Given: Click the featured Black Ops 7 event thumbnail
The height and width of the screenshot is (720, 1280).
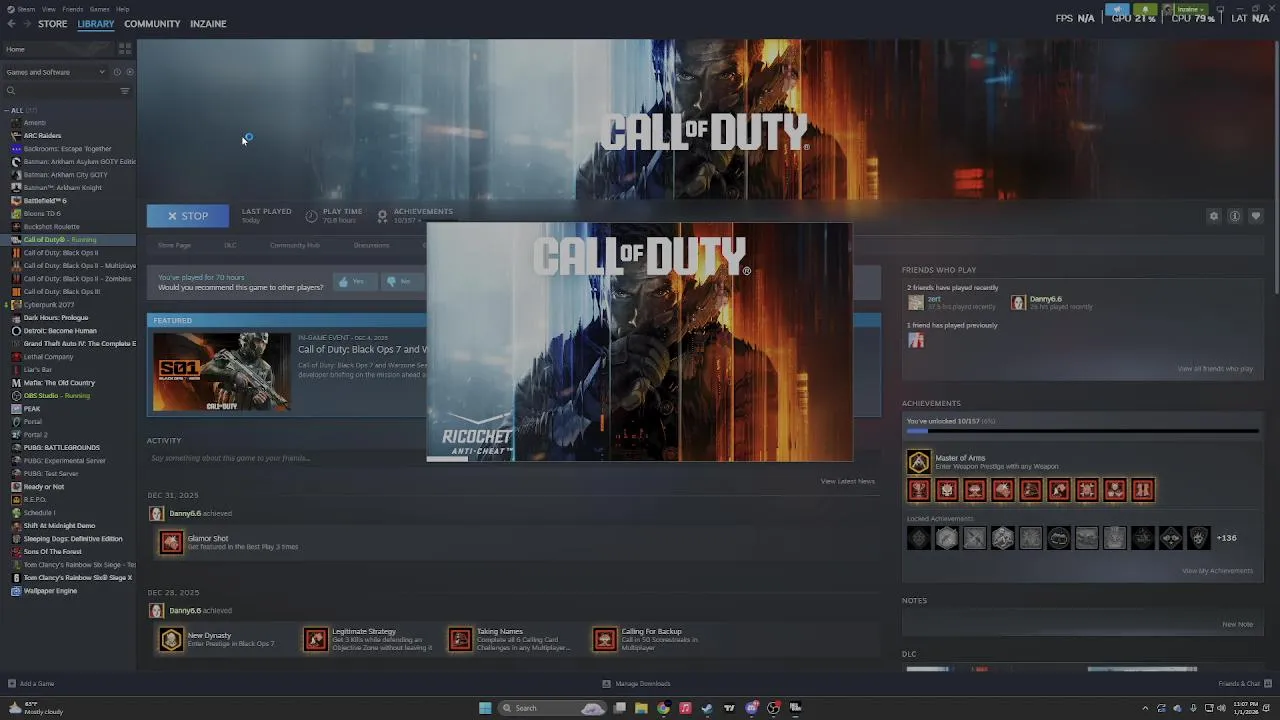Looking at the screenshot, I should point(221,372).
